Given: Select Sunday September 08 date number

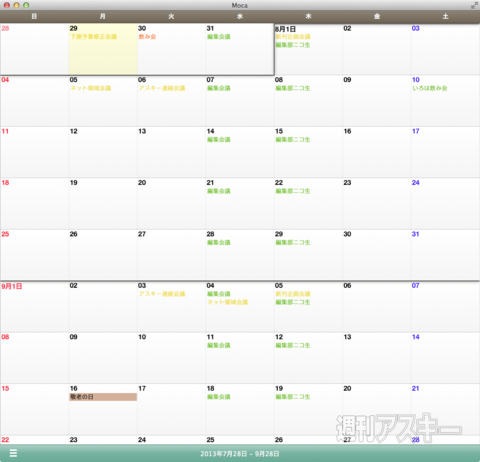Looking at the screenshot, I should pos(5,337).
